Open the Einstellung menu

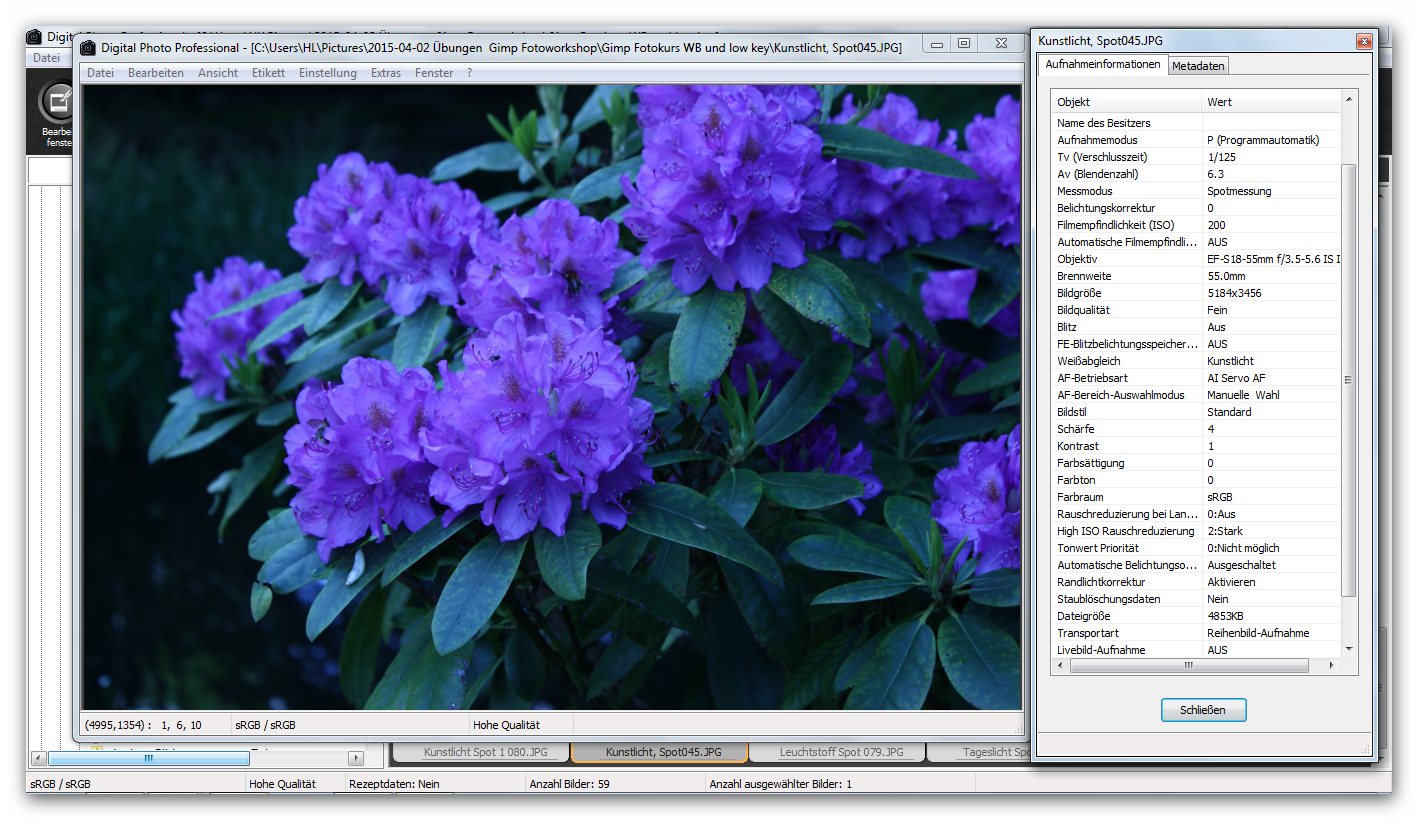[x=328, y=73]
